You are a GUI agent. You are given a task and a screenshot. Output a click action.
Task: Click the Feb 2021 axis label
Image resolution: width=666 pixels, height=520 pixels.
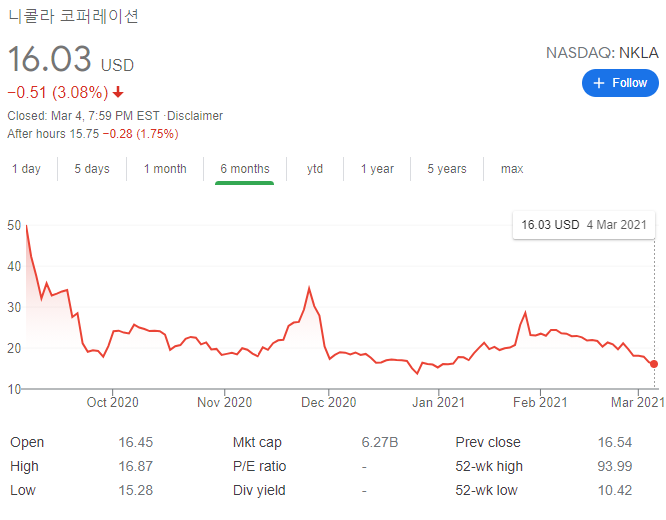(540, 402)
